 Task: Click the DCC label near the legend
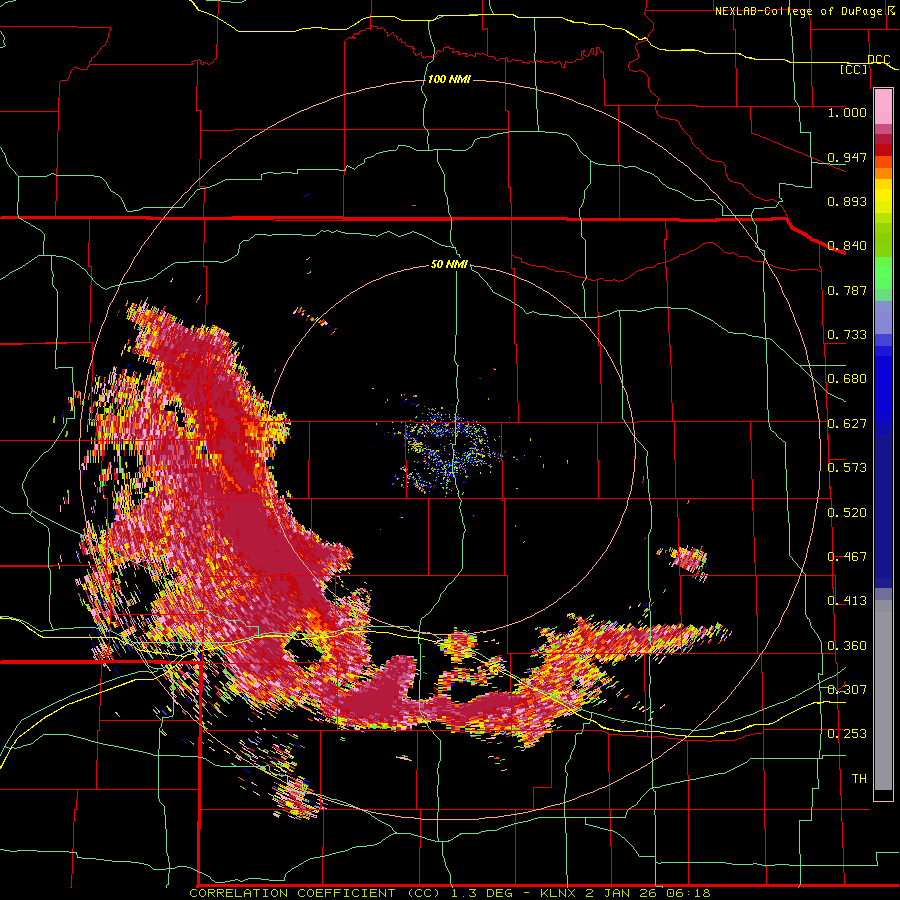point(879,60)
